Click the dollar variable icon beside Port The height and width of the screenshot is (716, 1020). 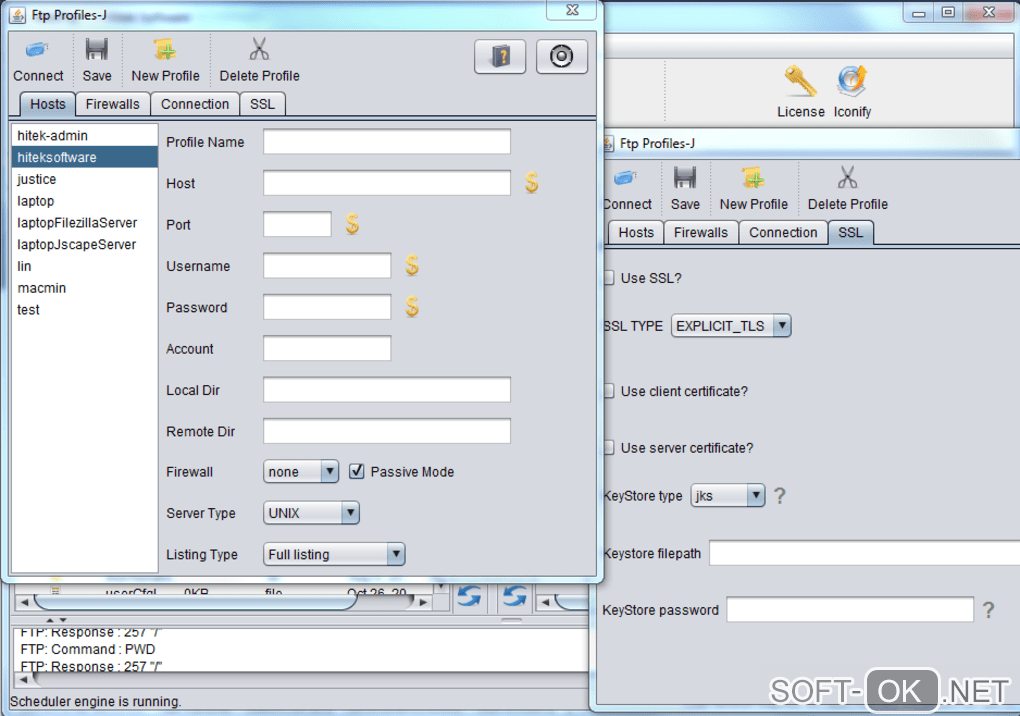click(352, 224)
